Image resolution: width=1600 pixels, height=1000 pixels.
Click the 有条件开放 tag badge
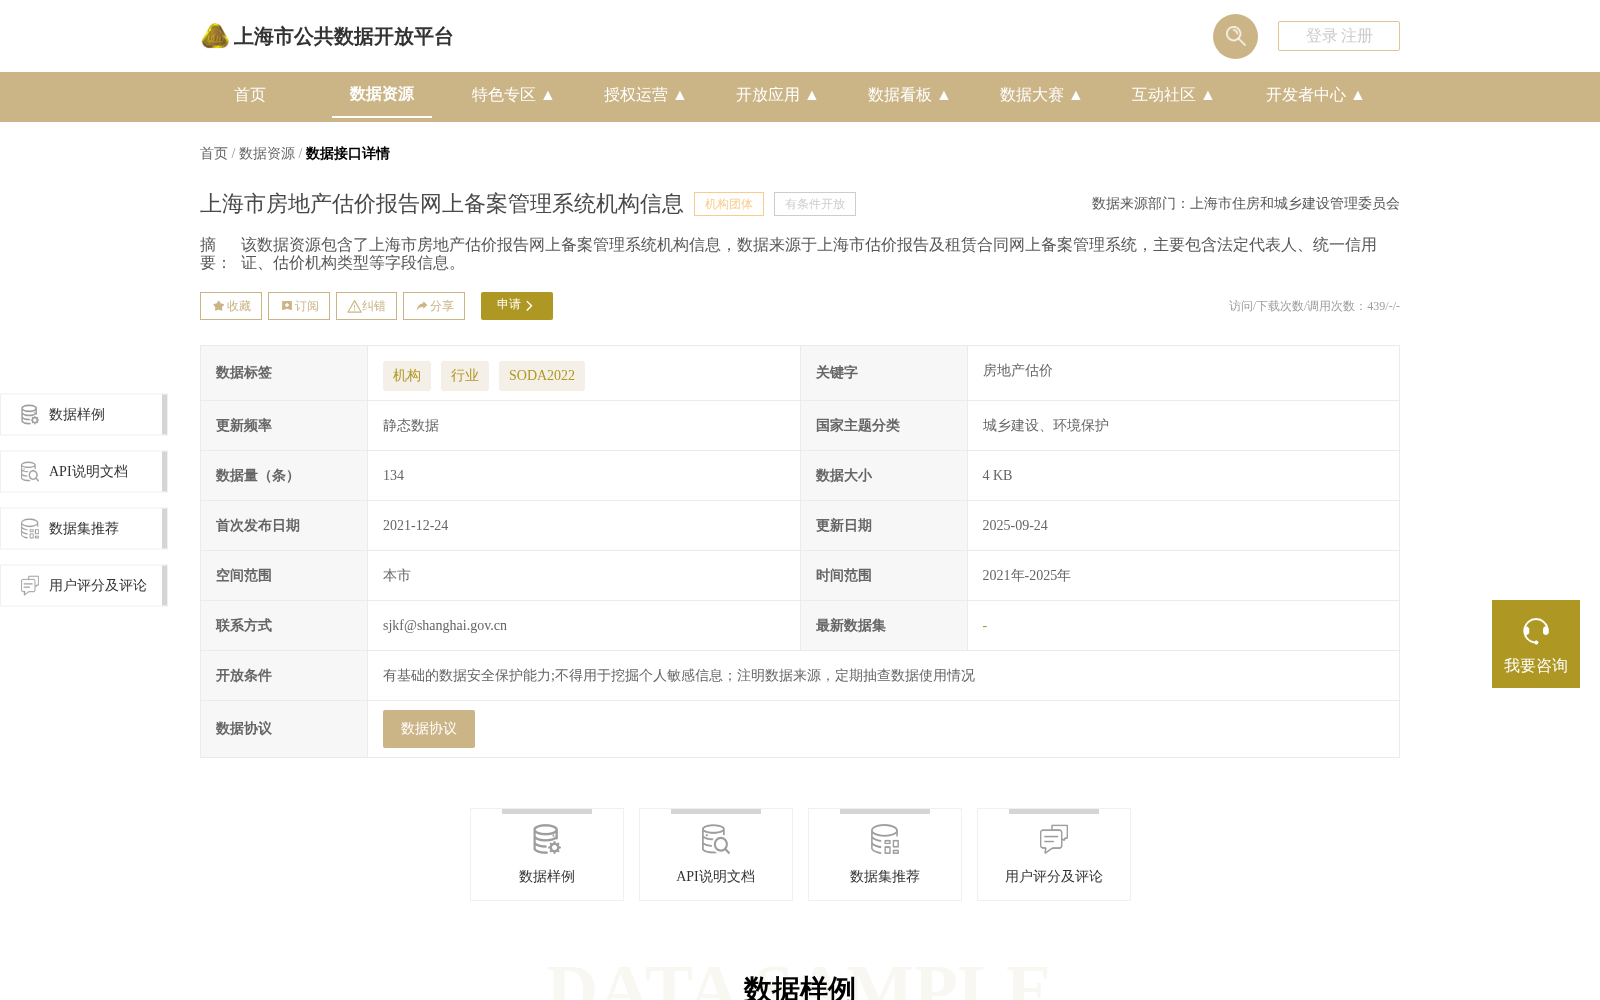[815, 204]
